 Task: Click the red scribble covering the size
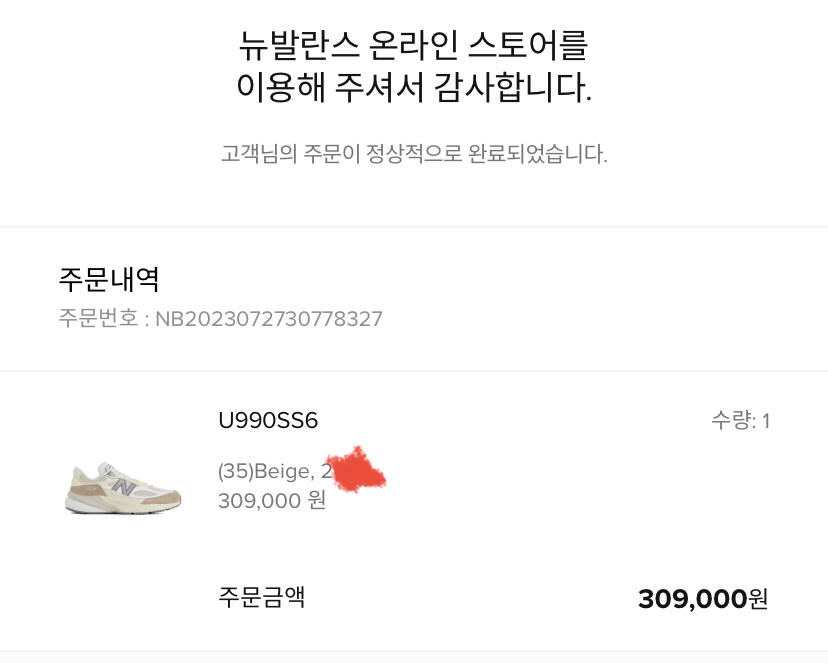point(358,471)
